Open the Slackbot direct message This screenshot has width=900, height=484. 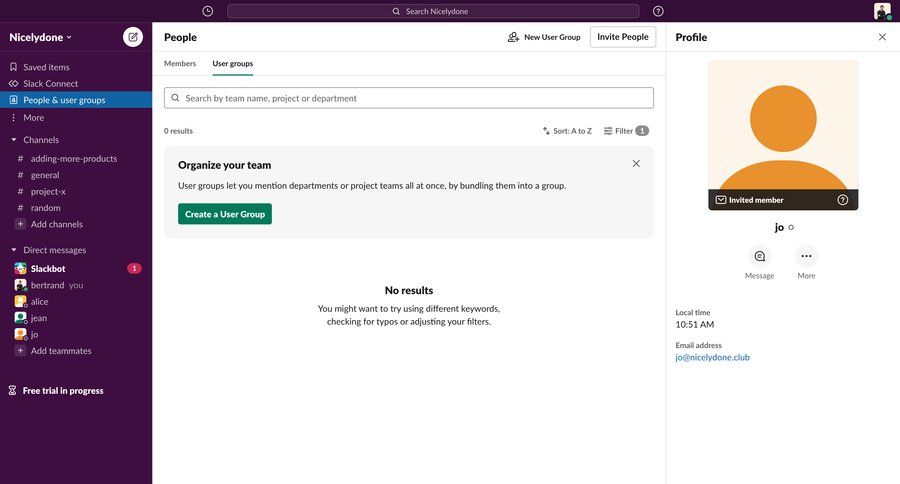76,269
